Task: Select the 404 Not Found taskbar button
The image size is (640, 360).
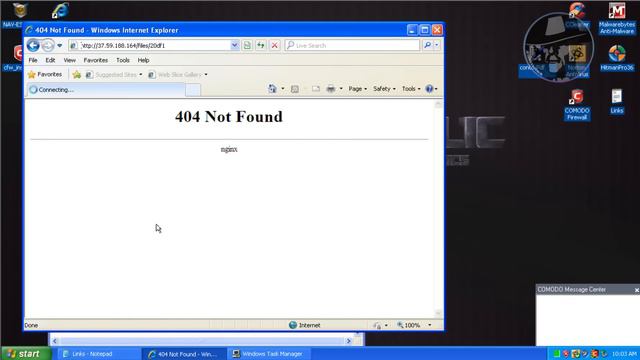Action: 184,354
